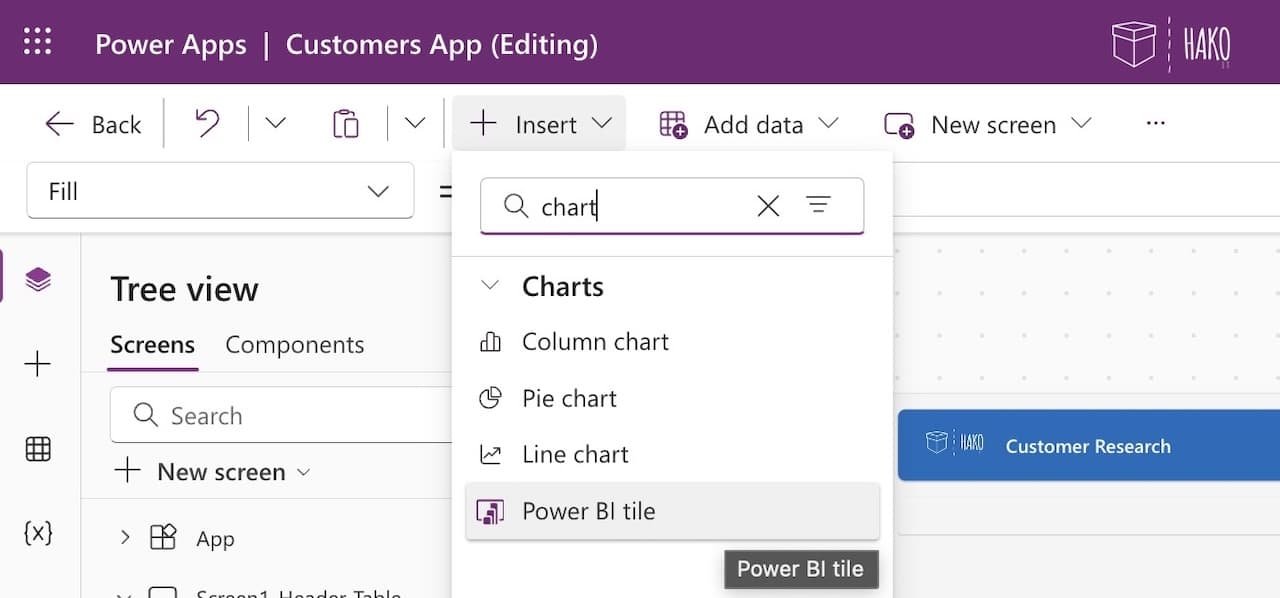Collapse the Charts section in Insert
The width and height of the screenshot is (1280, 598).
coord(490,286)
